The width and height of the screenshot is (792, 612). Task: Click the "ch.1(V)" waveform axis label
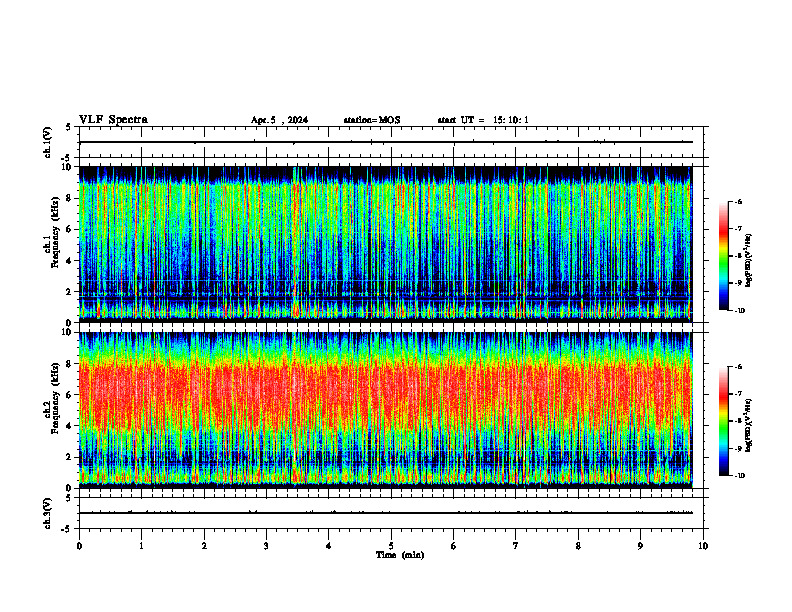point(48,142)
